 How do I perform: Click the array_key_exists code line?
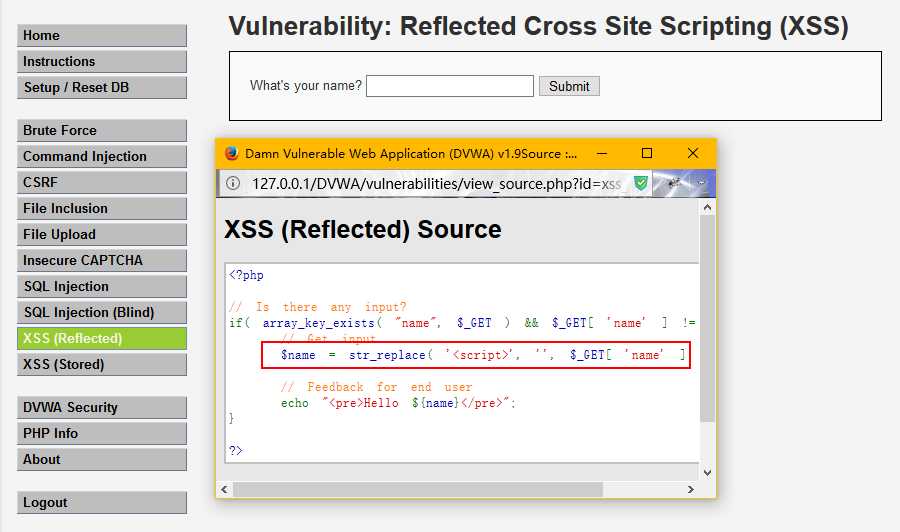pyautogui.click(x=462, y=323)
